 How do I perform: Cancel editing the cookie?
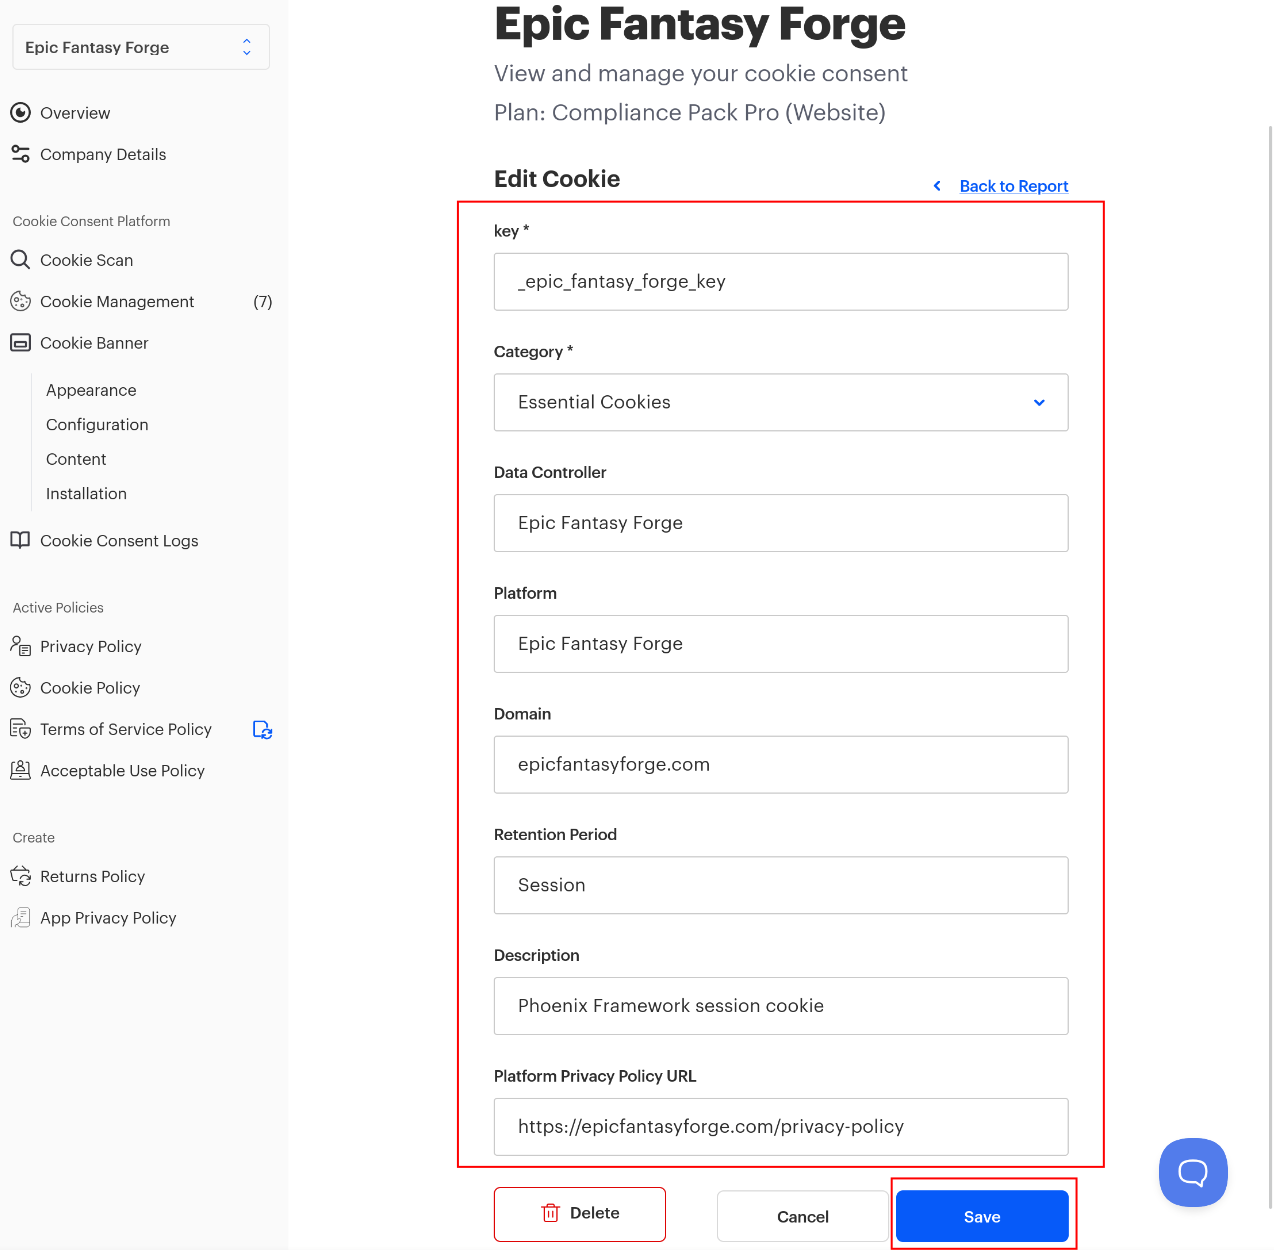(803, 1216)
